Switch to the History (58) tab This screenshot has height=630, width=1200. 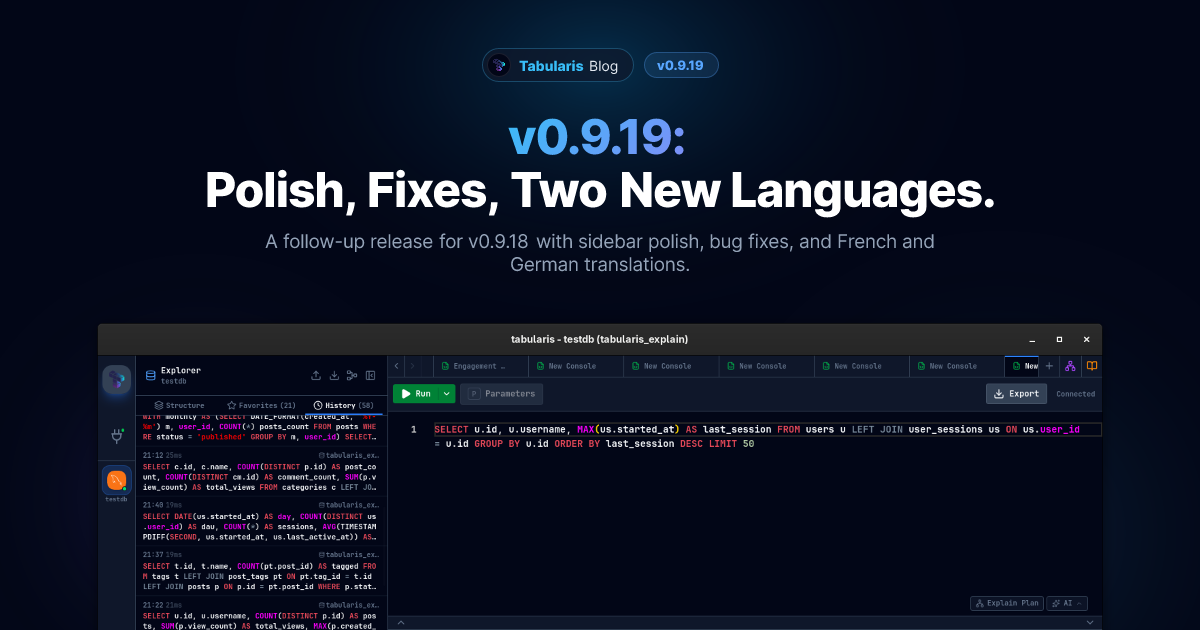[x=344, y=405]
